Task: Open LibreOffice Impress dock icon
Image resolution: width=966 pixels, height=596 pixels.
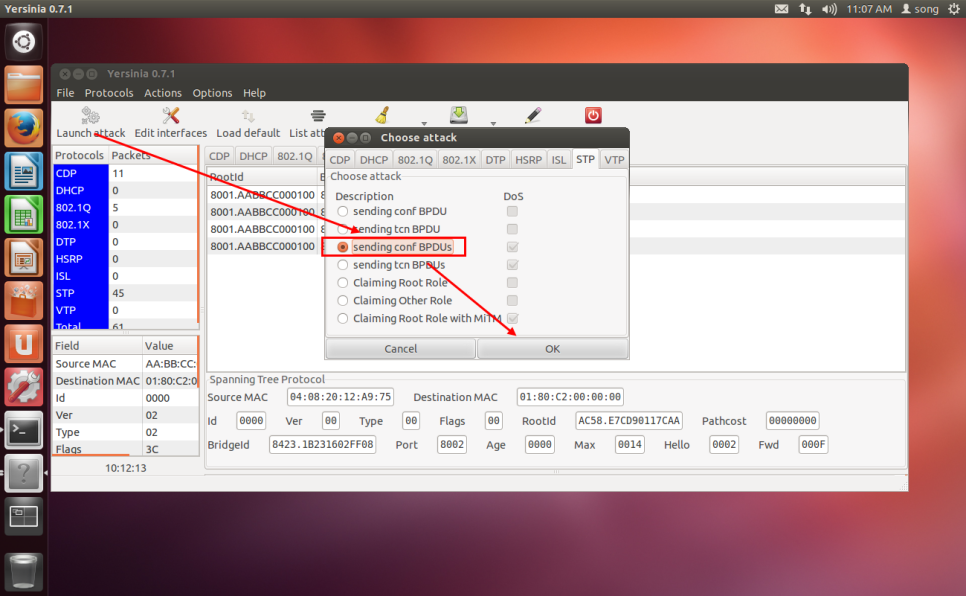Action: tap(23, 257)
